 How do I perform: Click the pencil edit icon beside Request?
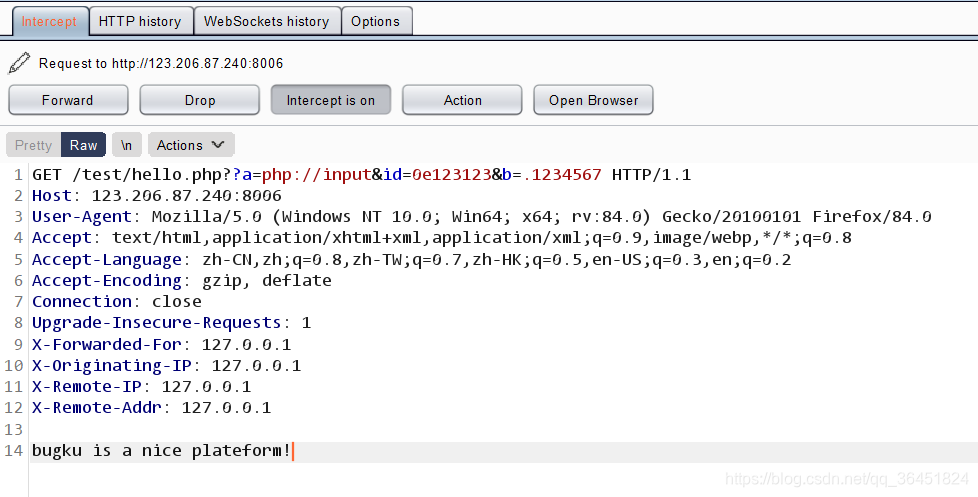pyautogui.click(x=19, y=63)
